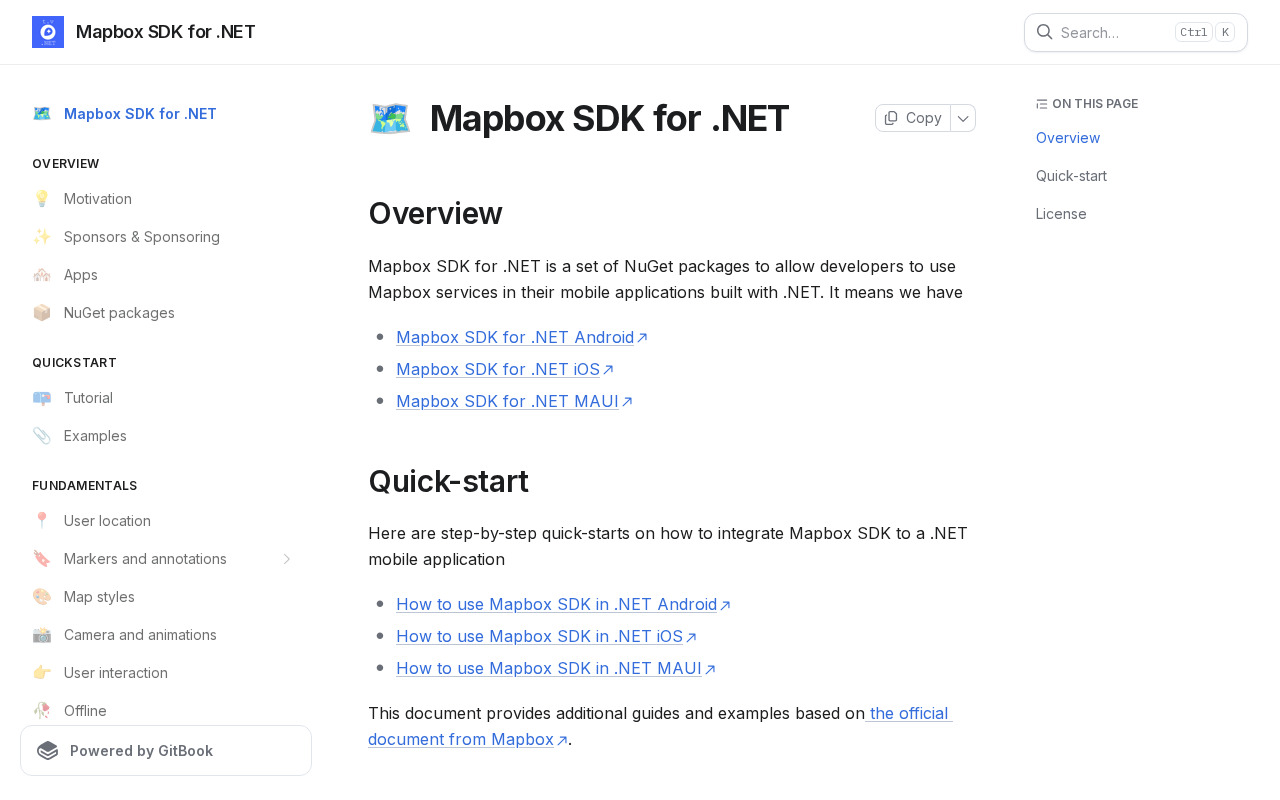Click the sparkles icon beside Sponsors & Sponsoring
1280x800 pixels.
(42, 237)
